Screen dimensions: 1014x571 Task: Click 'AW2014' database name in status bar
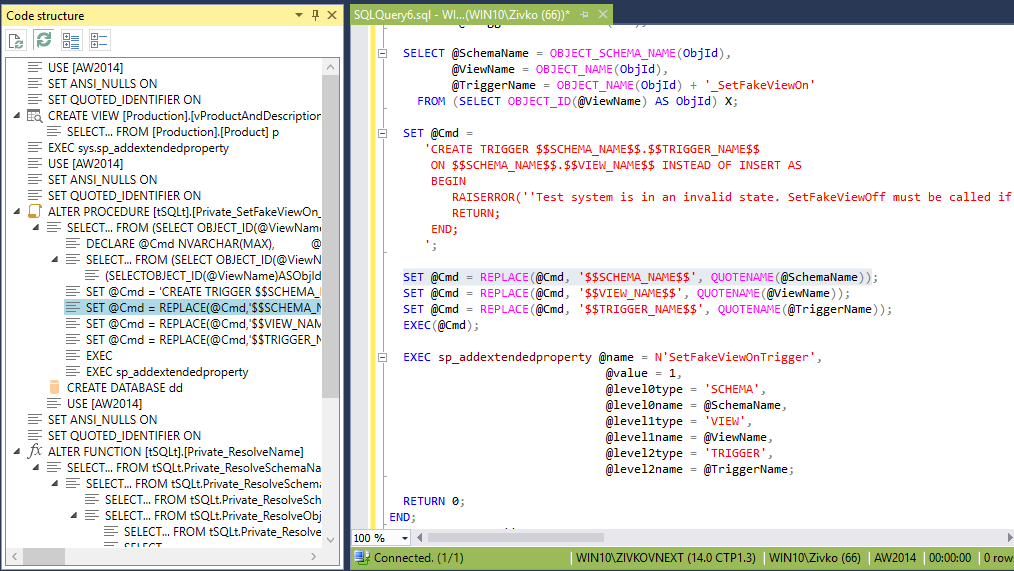pos(895,557)
